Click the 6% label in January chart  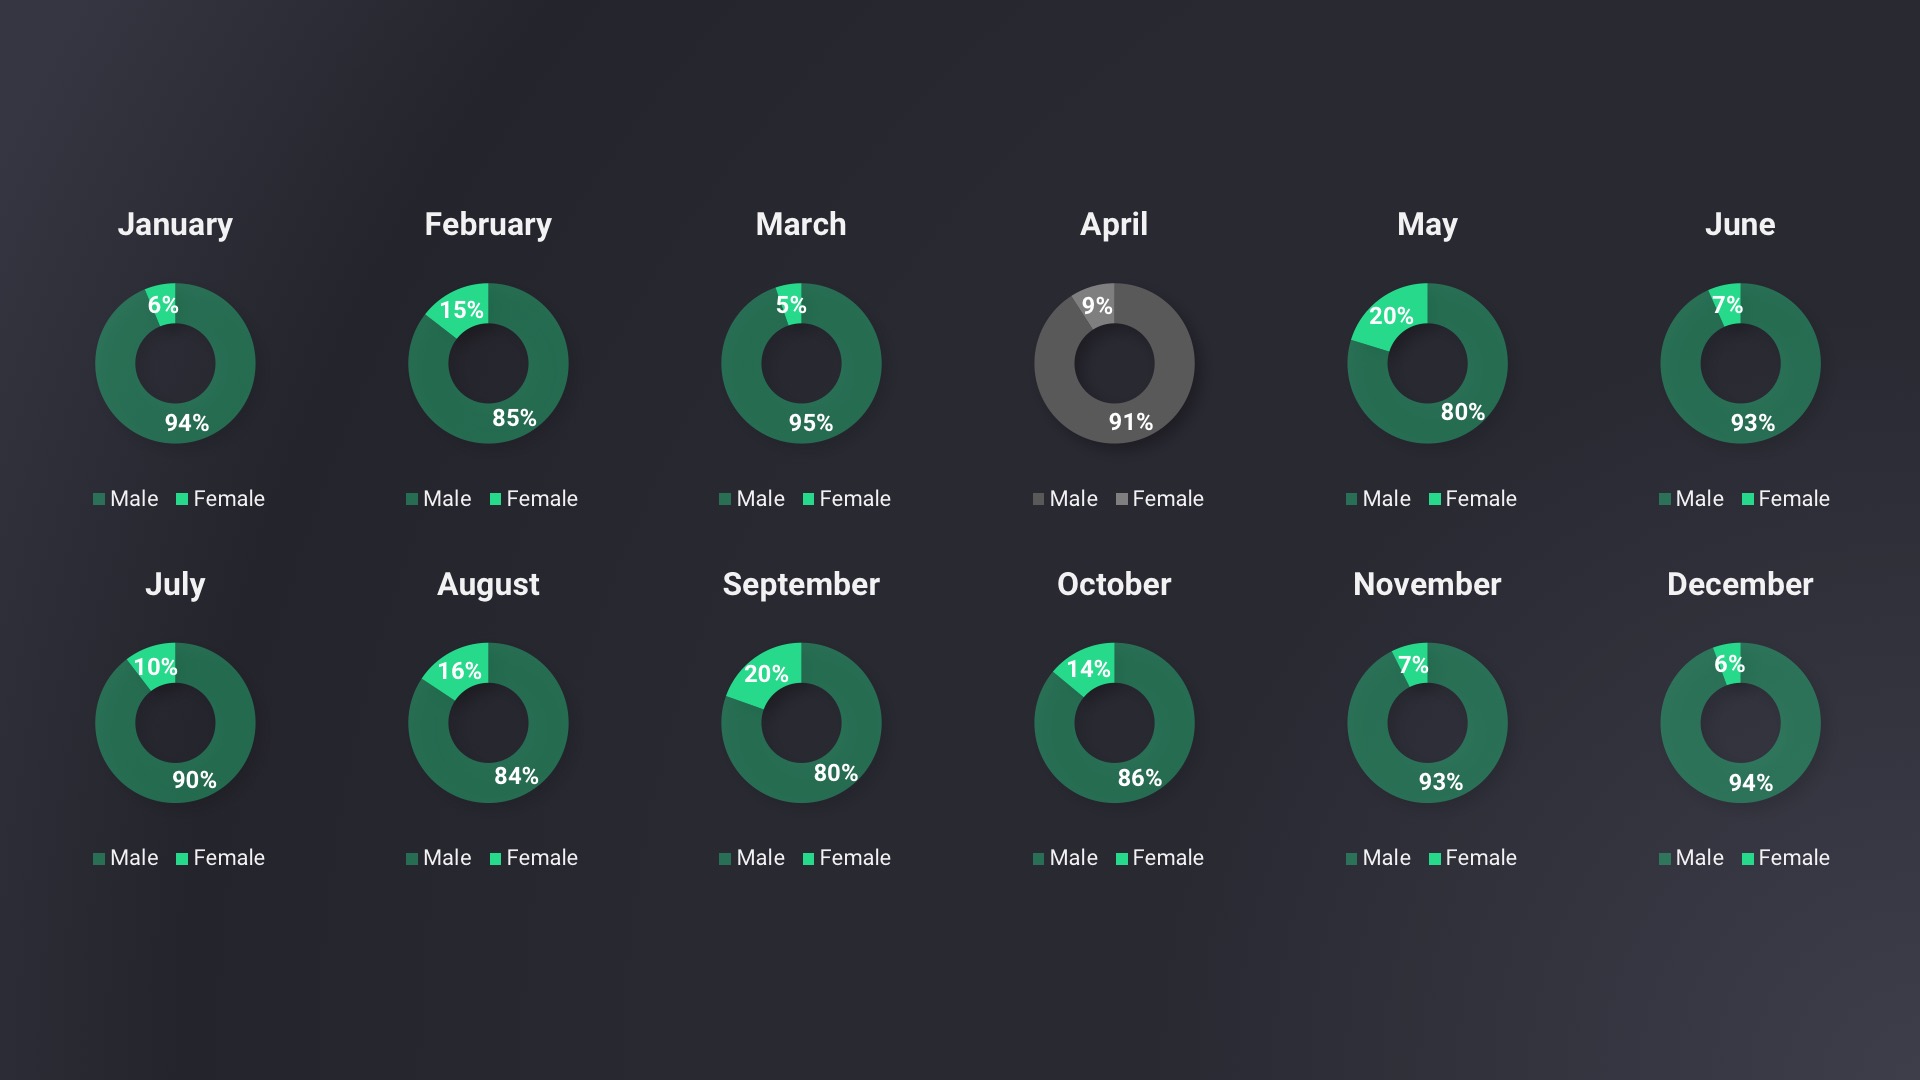pyautogui.click(x=162, y=305)
